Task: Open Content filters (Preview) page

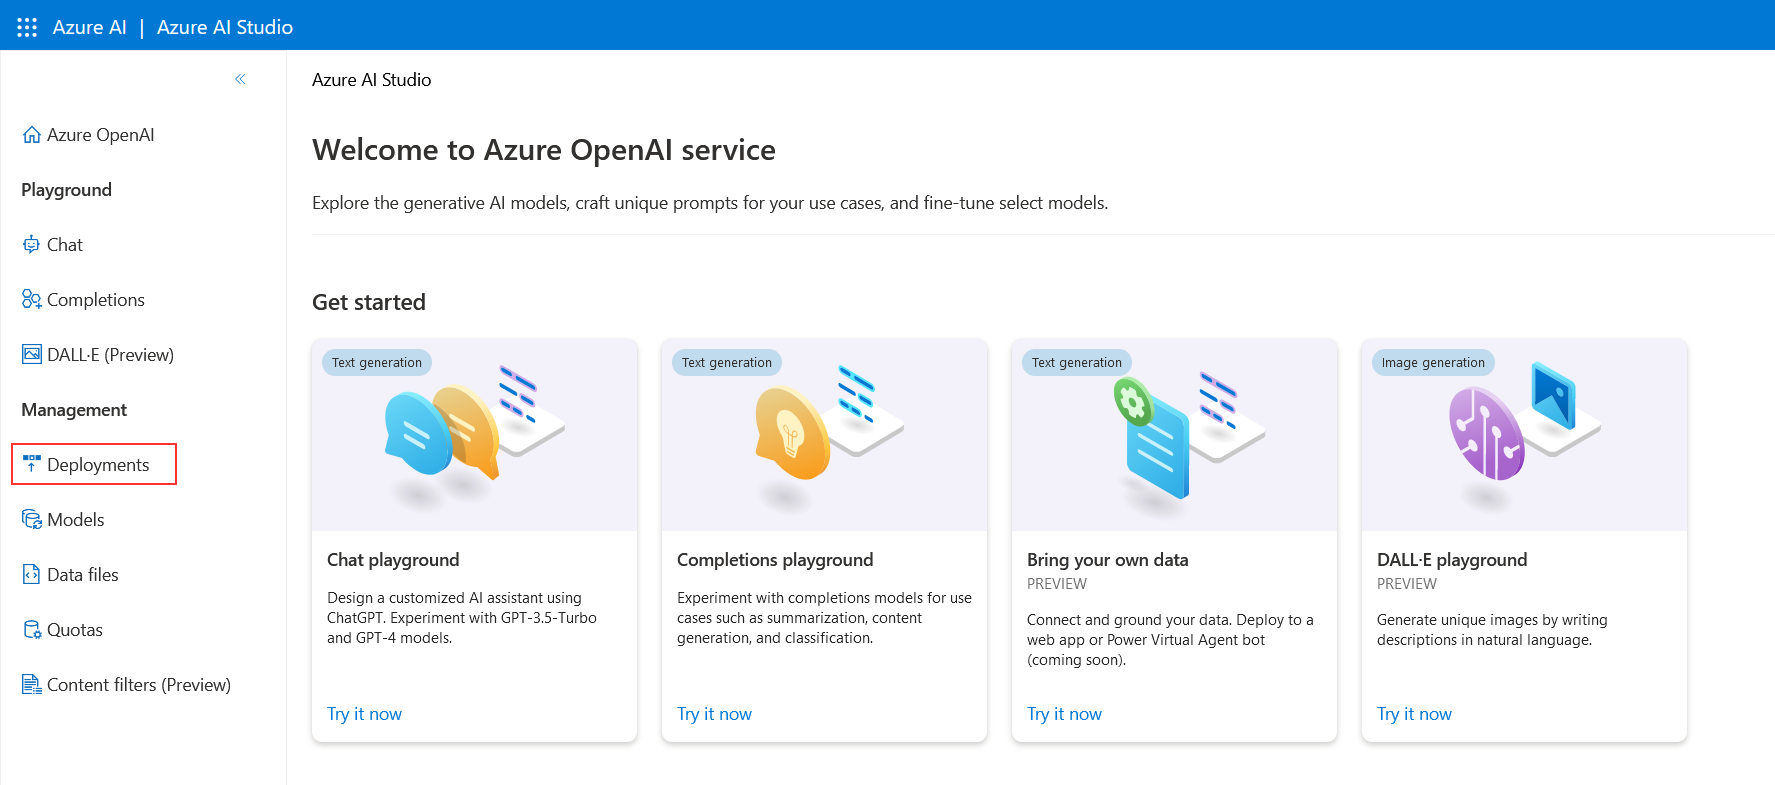Action: coord(138,685)
